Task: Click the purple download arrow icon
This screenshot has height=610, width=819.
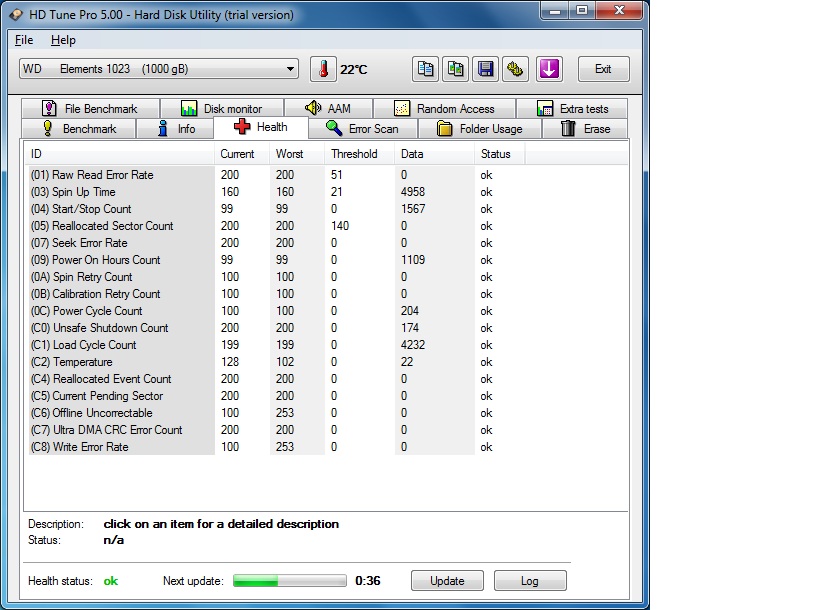Action: pyautogui.click(x=549, y=69)
